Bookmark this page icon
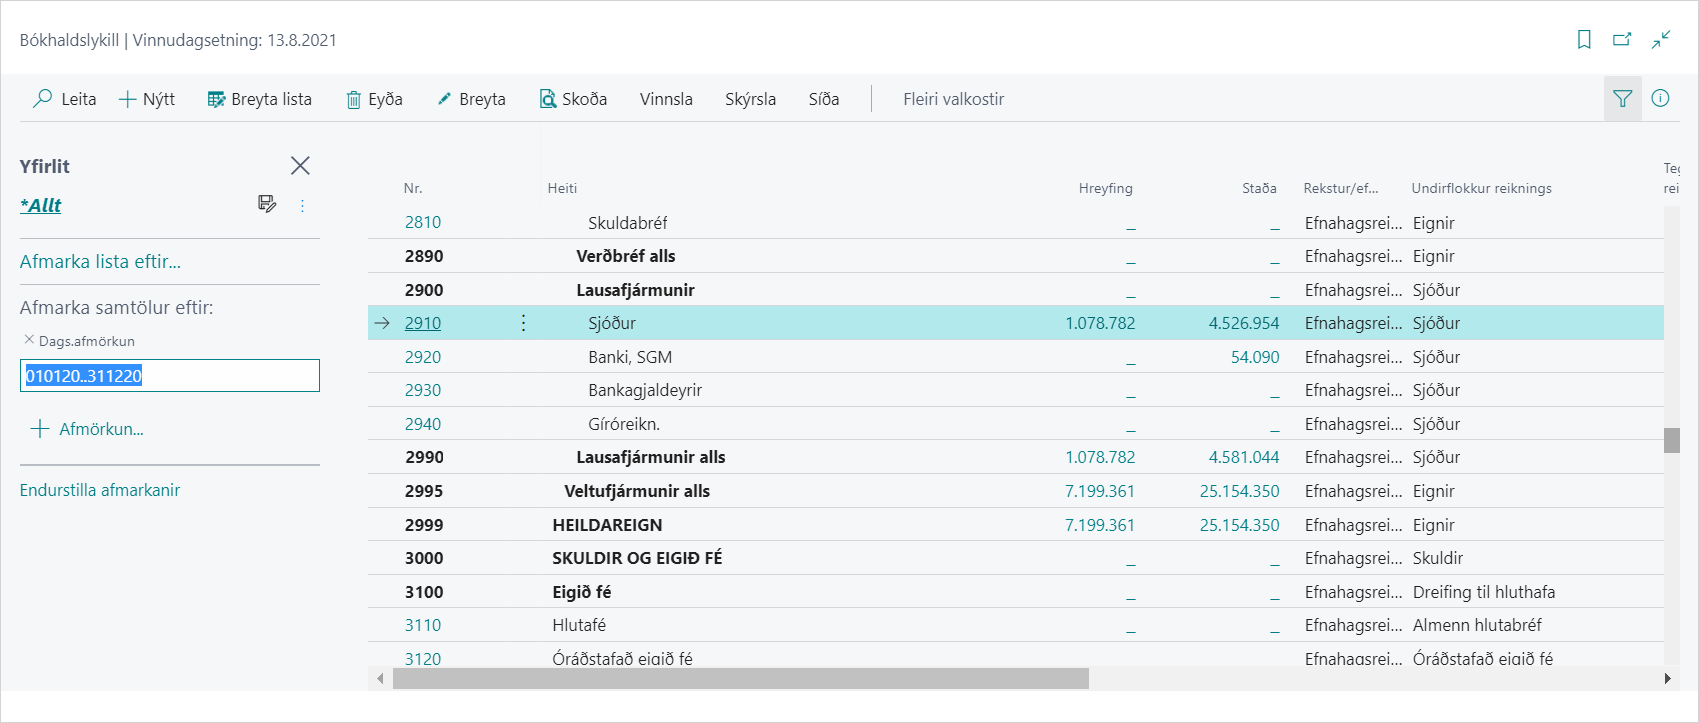1699x723 pixels. click(1584, 40)
